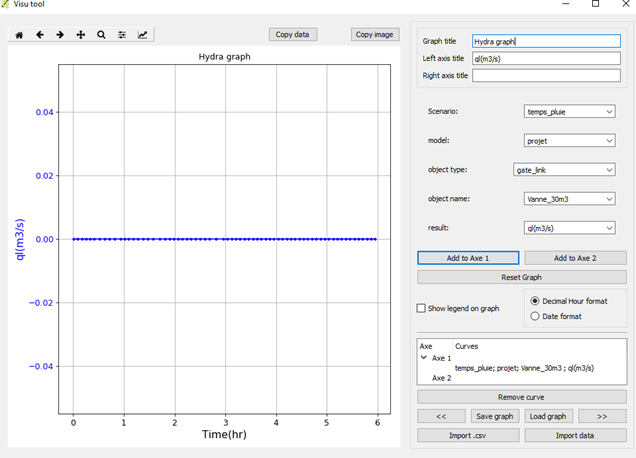Minimize the Visu tool window
The width and height of the screenshot is (636, 458).
tap(566, 4)
